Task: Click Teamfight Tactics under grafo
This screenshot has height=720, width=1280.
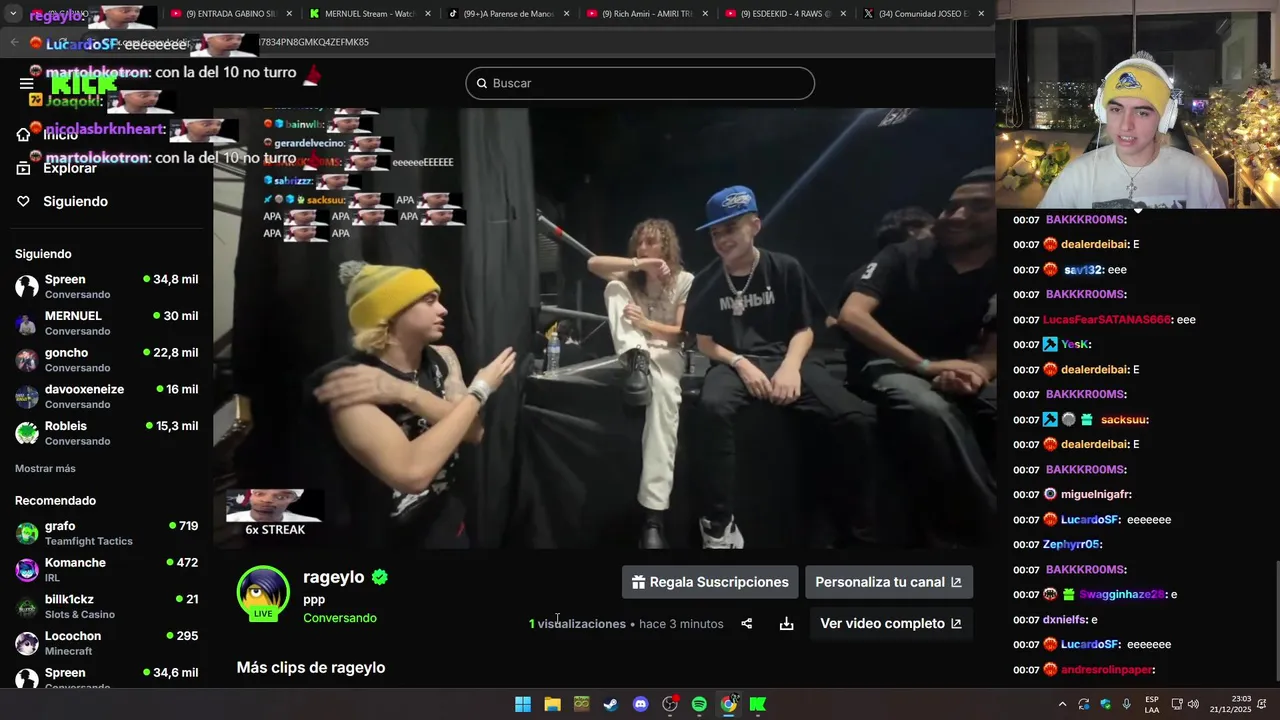Action: [89, 541]
